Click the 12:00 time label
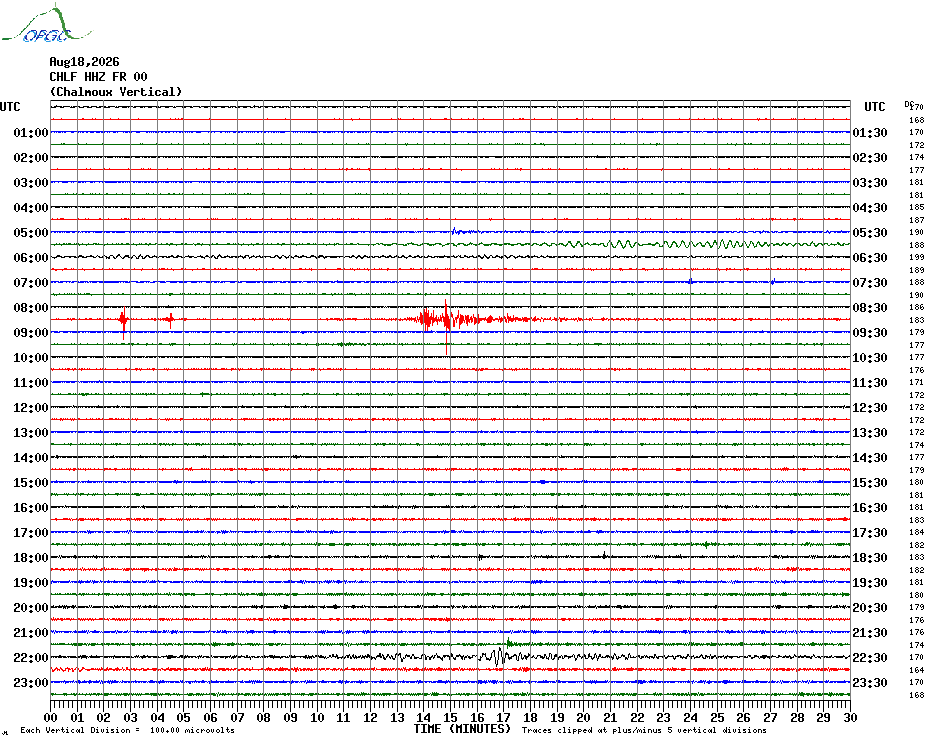This screenshot has width=930, height=744. [x=31, y=408]
